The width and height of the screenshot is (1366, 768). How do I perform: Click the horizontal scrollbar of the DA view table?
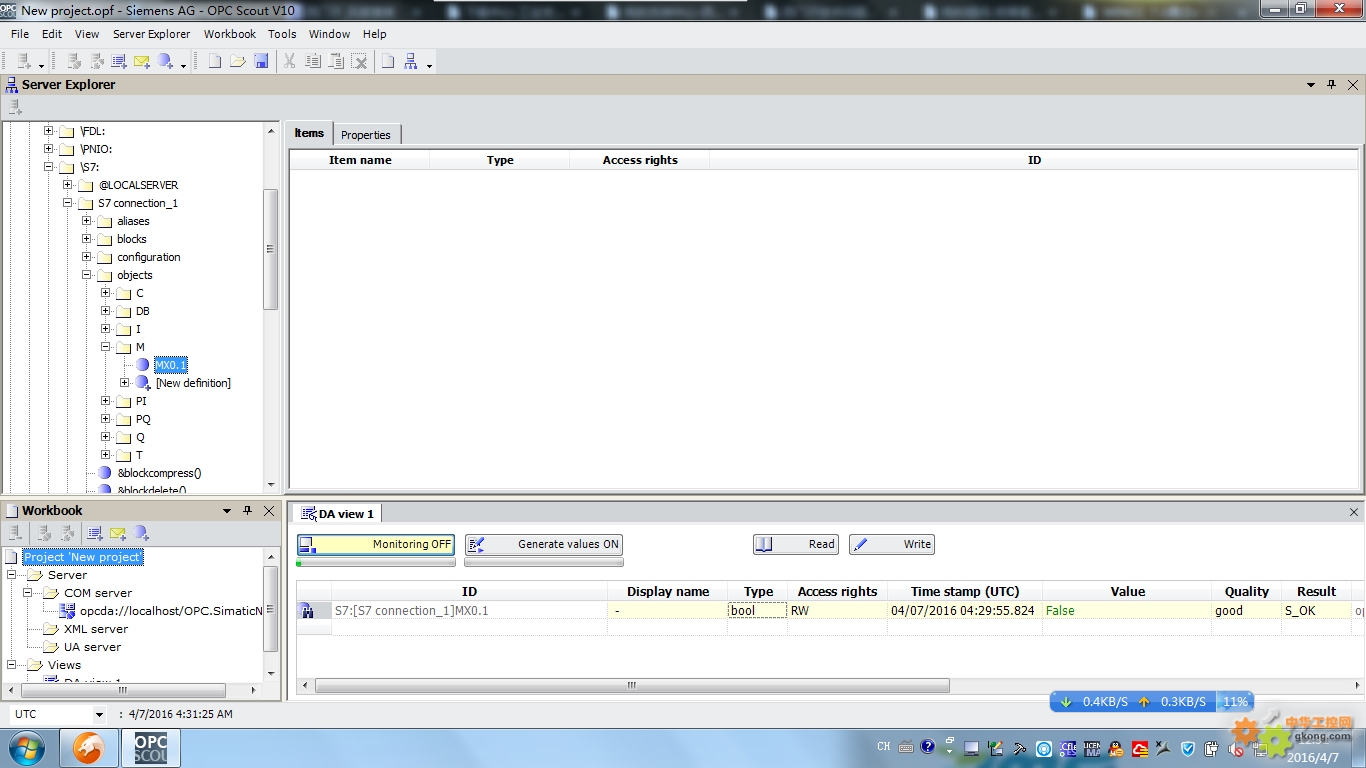pos(632,686)
